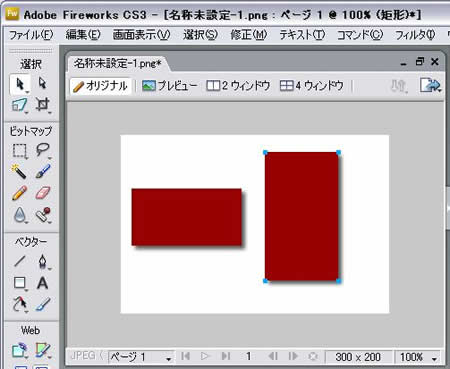Click the current frame number 1
This screenshot has height=369, width=450.
(x=248, y=357)
